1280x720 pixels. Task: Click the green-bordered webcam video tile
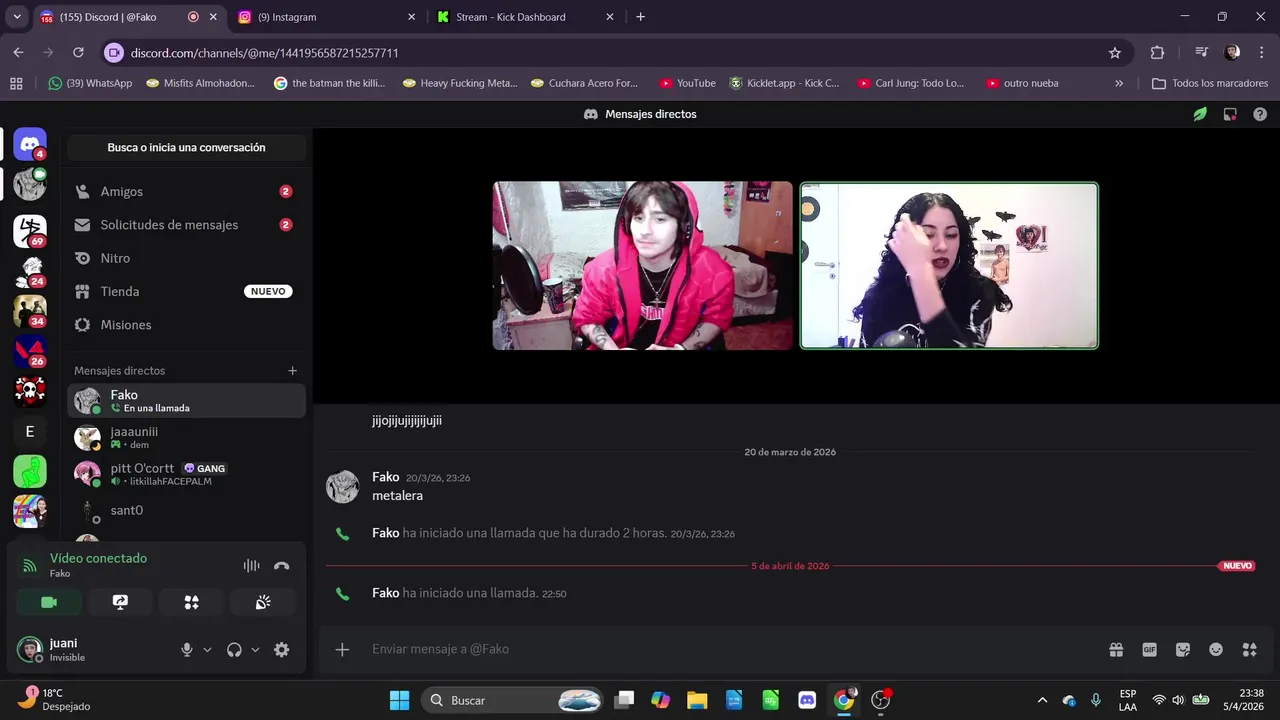point(949,265)
